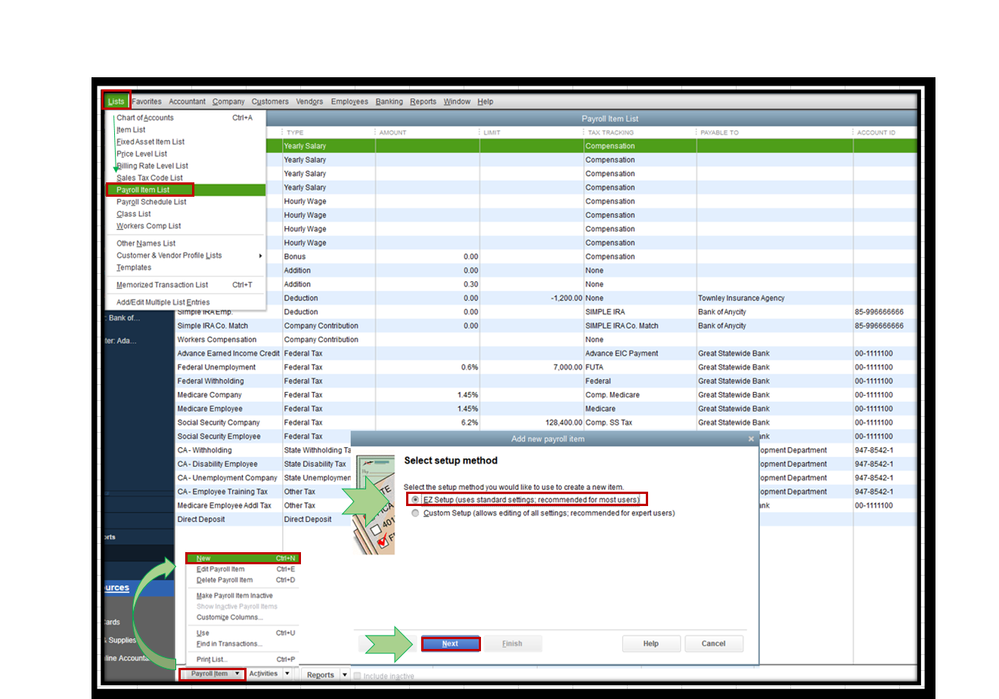Choose Make Payroll Item Inactive
This screenshot has width=999, height=699.
(243, 595)
